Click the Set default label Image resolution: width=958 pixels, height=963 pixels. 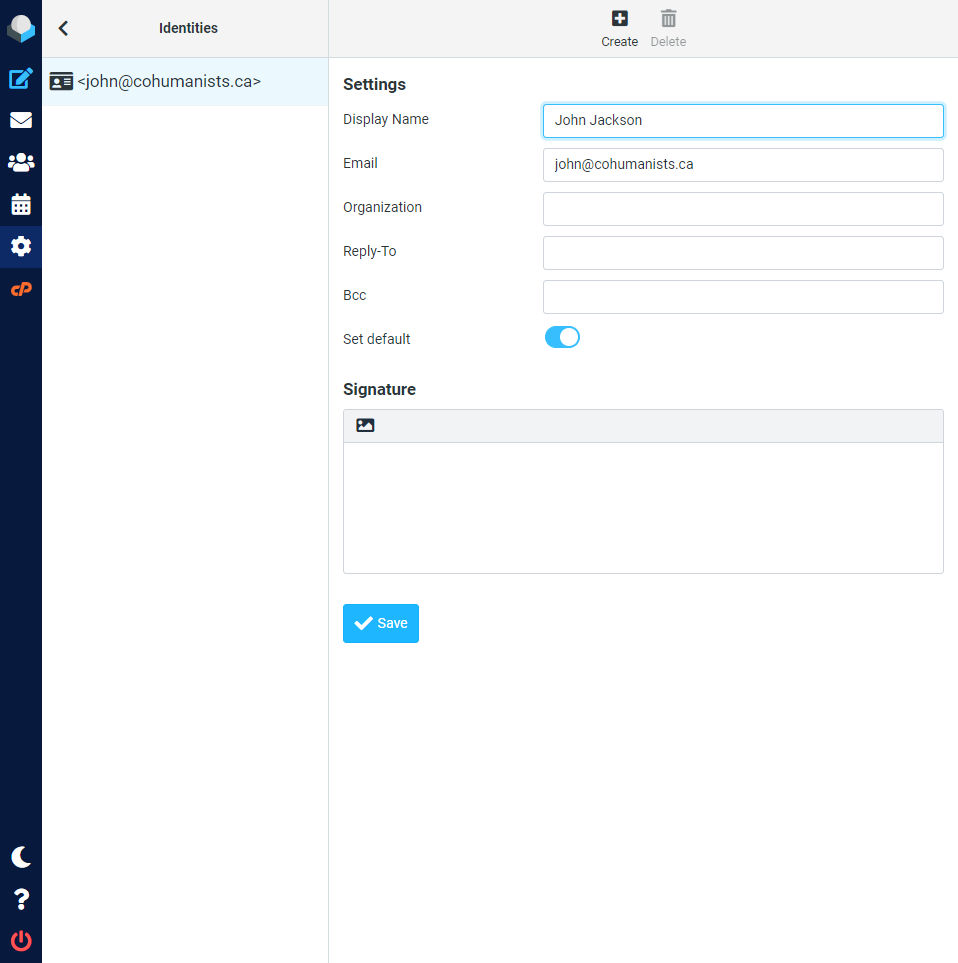pos(376,339)
